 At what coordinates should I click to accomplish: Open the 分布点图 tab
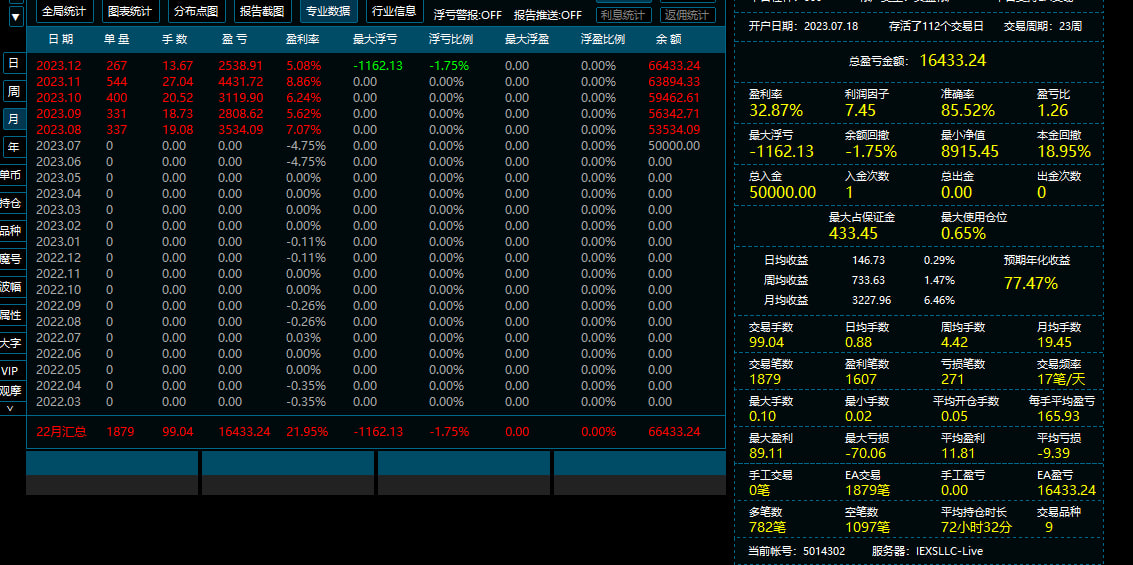tap(197, 11)
